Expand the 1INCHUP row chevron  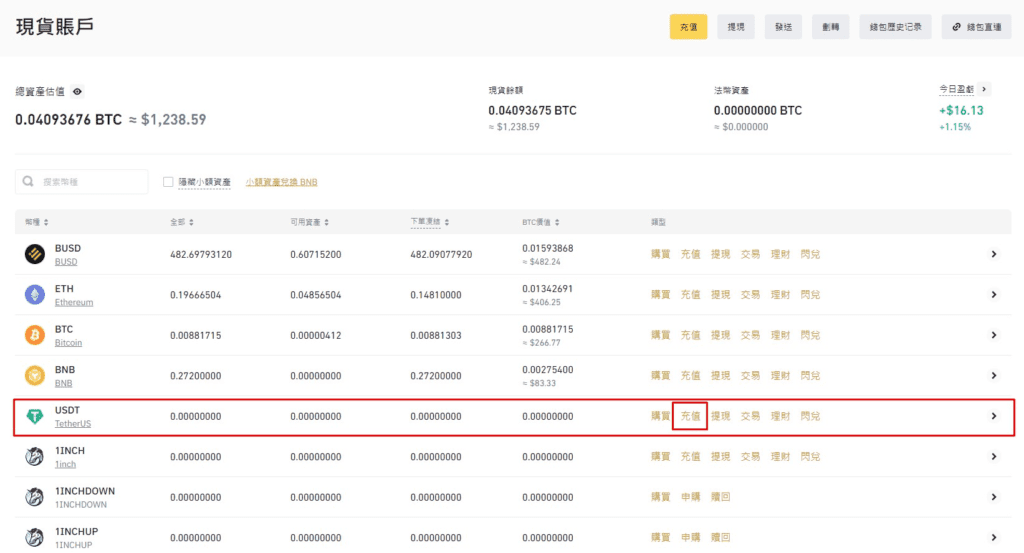point(994,537)
